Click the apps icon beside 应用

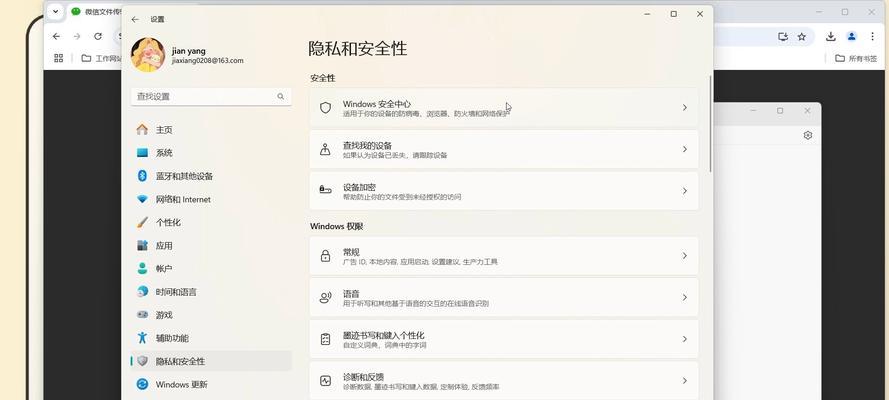142,246
